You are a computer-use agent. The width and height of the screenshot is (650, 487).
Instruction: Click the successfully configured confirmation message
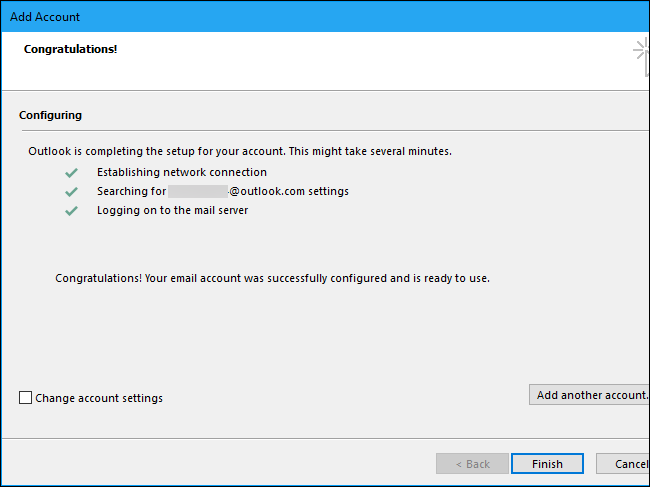point(272,278)
